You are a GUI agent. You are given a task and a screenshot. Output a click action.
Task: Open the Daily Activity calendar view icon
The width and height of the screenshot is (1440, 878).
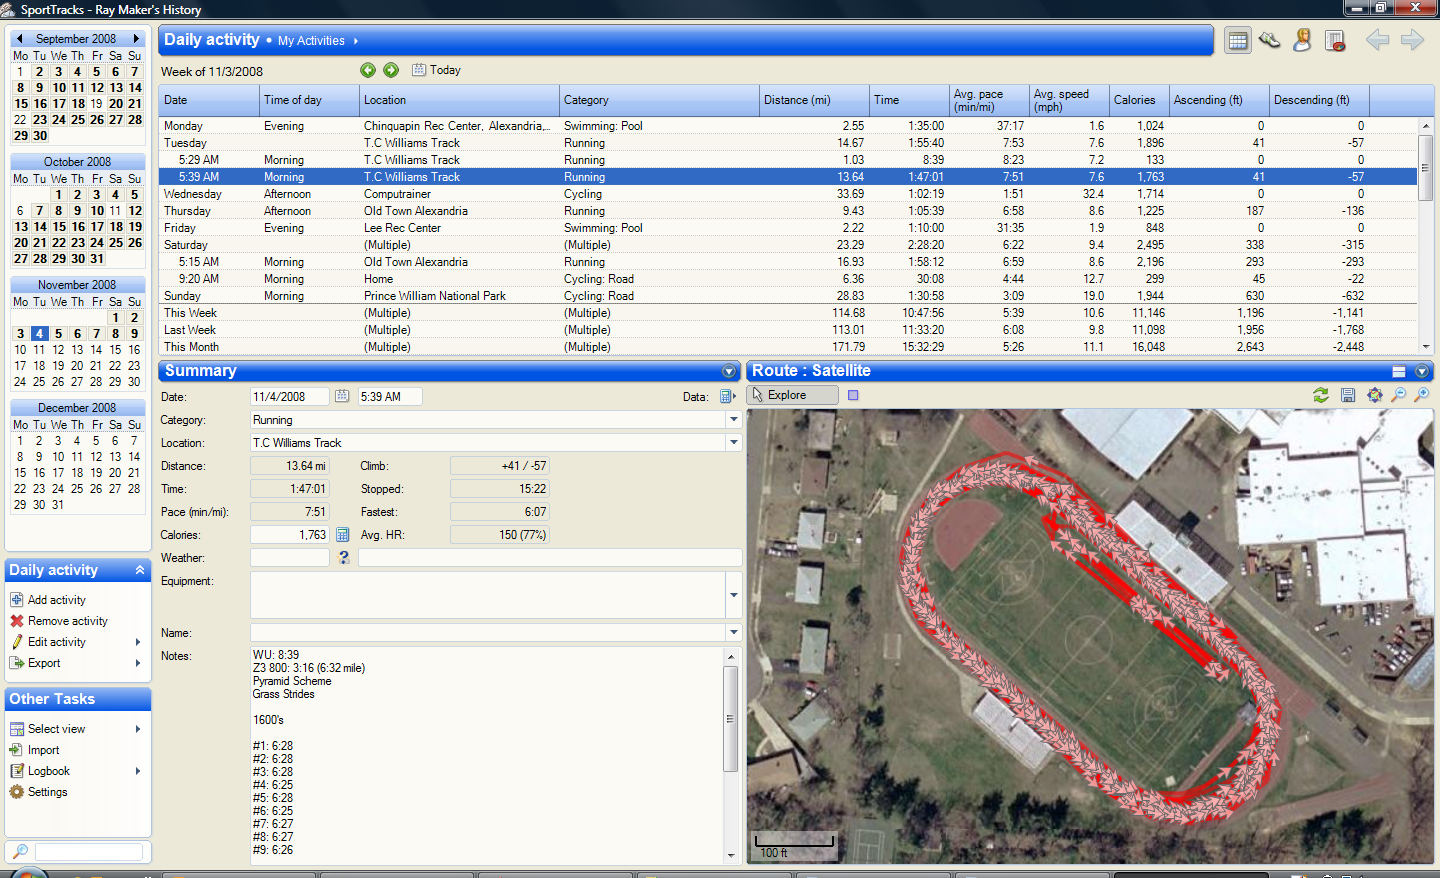tap(1238, 41)
